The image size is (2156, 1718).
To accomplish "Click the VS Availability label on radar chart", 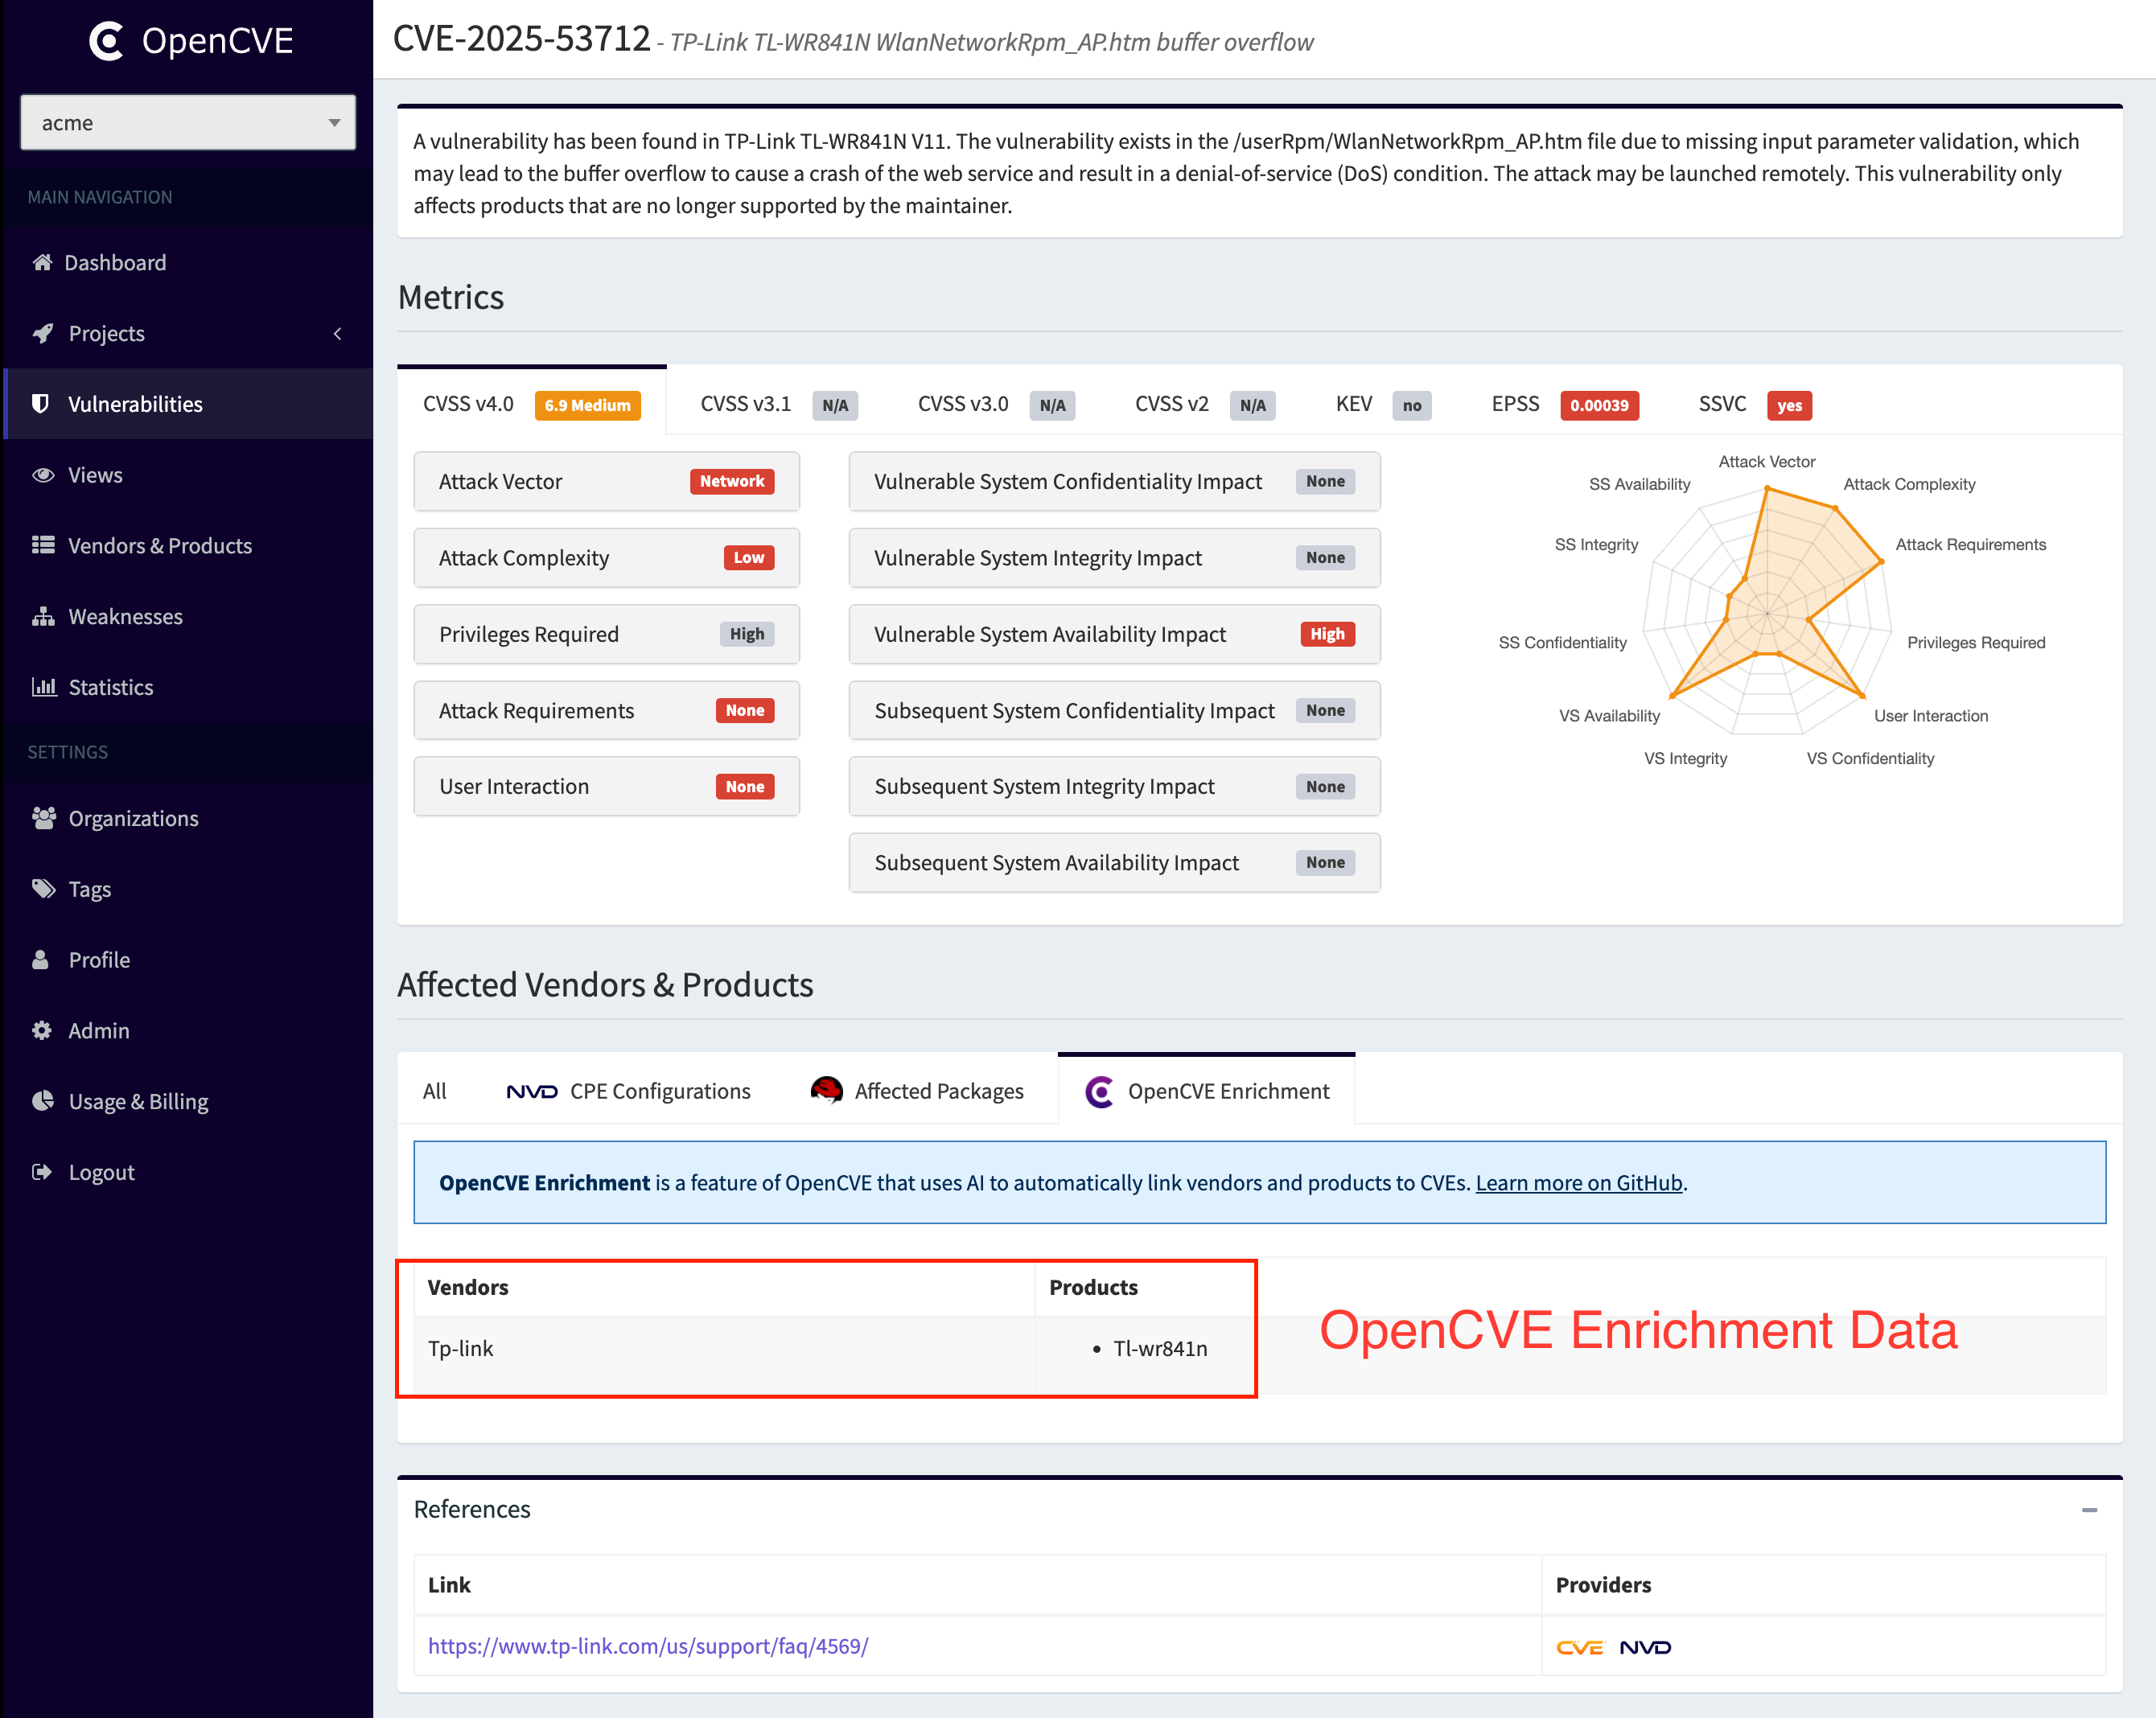I will 1608,716.
